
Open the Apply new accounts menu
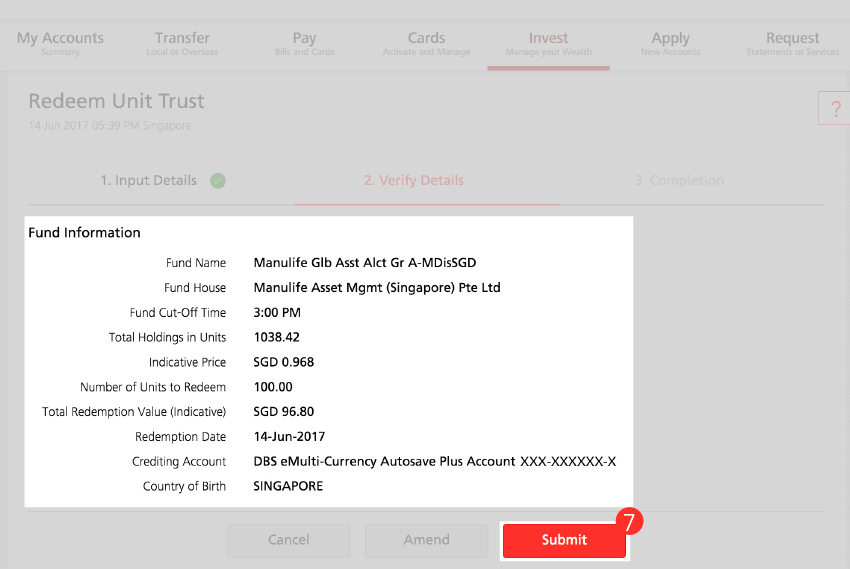pos(671,43)
